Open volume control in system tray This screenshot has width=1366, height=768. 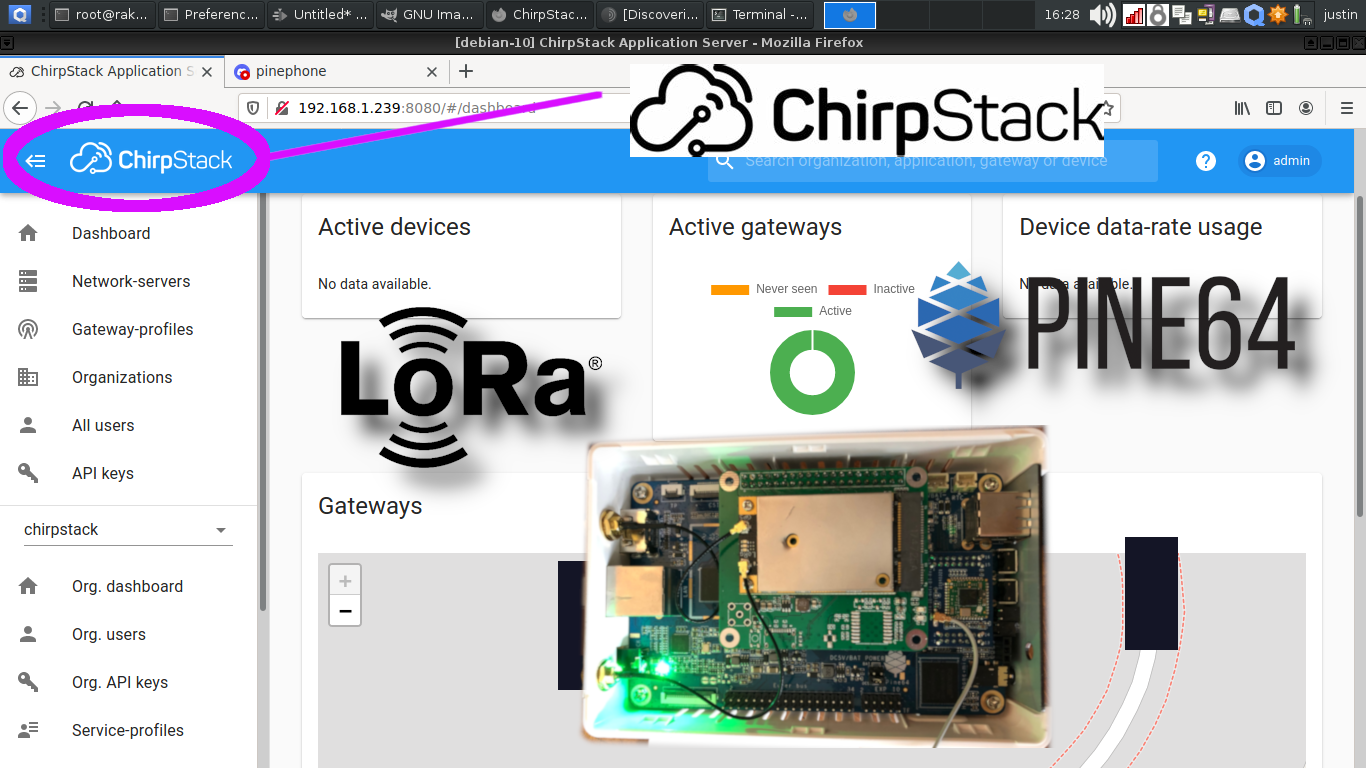[1103, 15]
